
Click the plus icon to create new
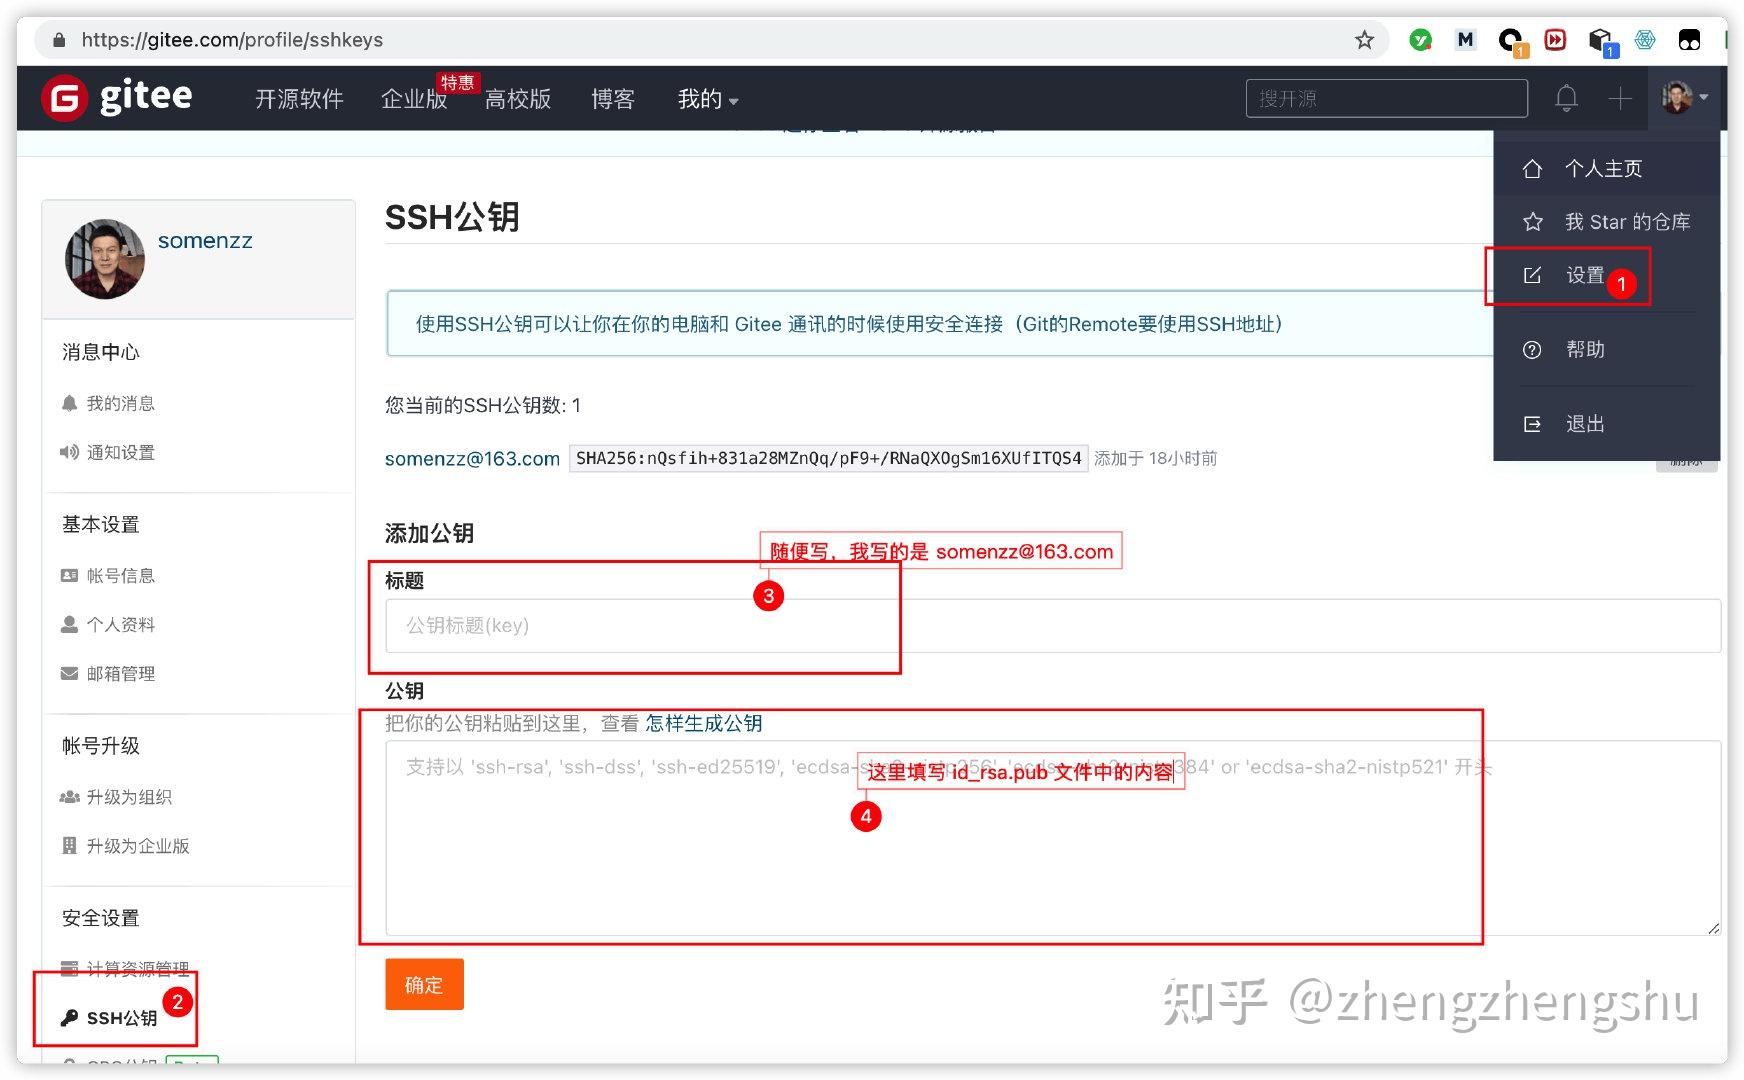(1619, 98)
